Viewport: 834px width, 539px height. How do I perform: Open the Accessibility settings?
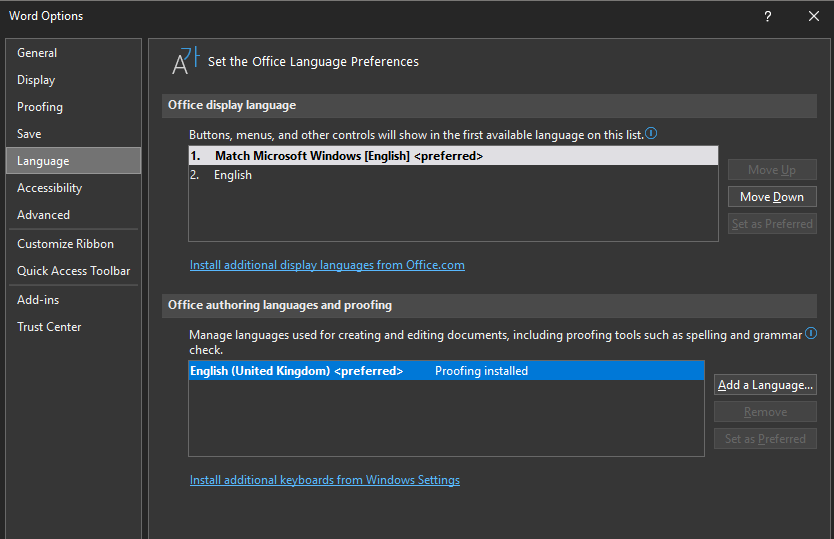[73, 188]
